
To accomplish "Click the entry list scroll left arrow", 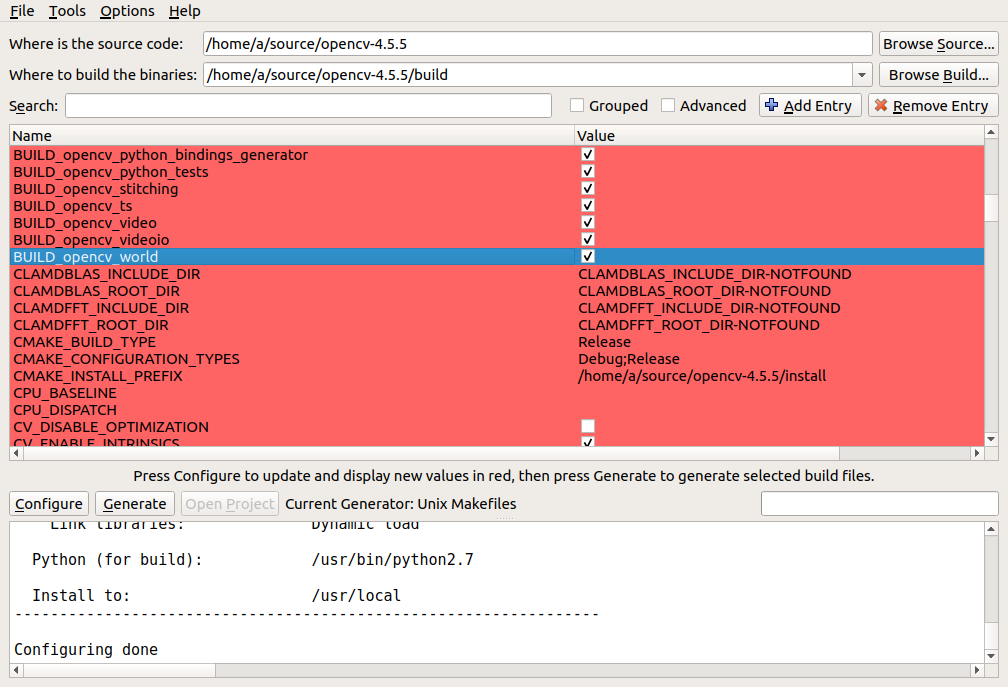I will tap(16, 453).
